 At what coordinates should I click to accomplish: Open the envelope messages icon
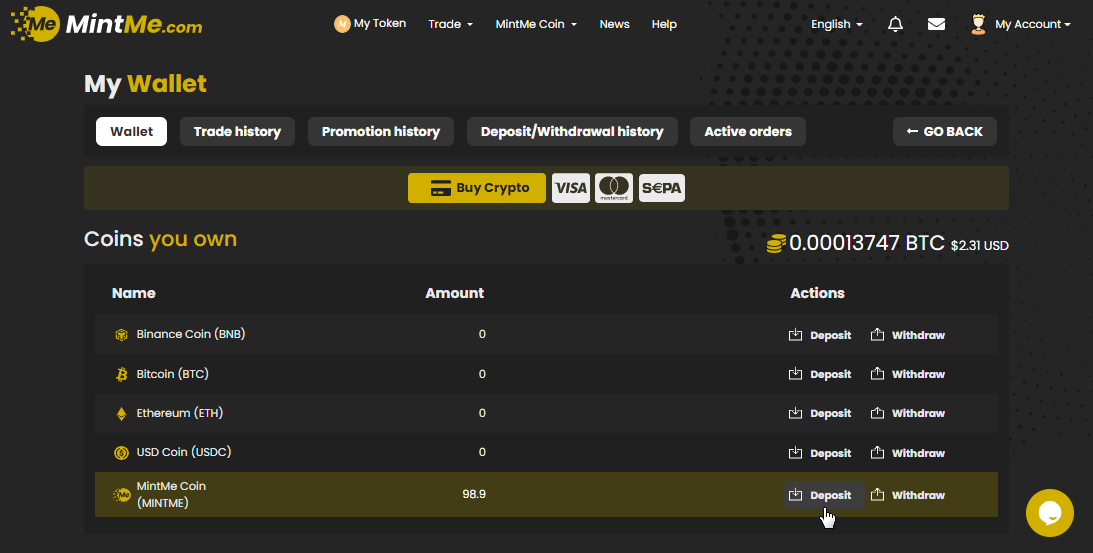(x=936, y=24)
